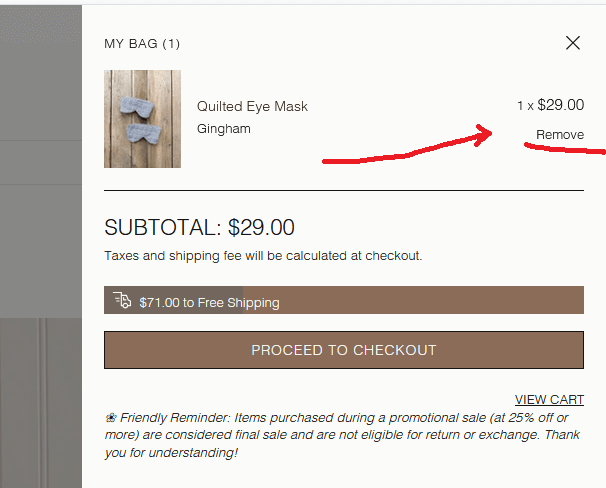Select the Gingham variant label
Viewport: 606px width, 488px height.
[x=224, y=129]
